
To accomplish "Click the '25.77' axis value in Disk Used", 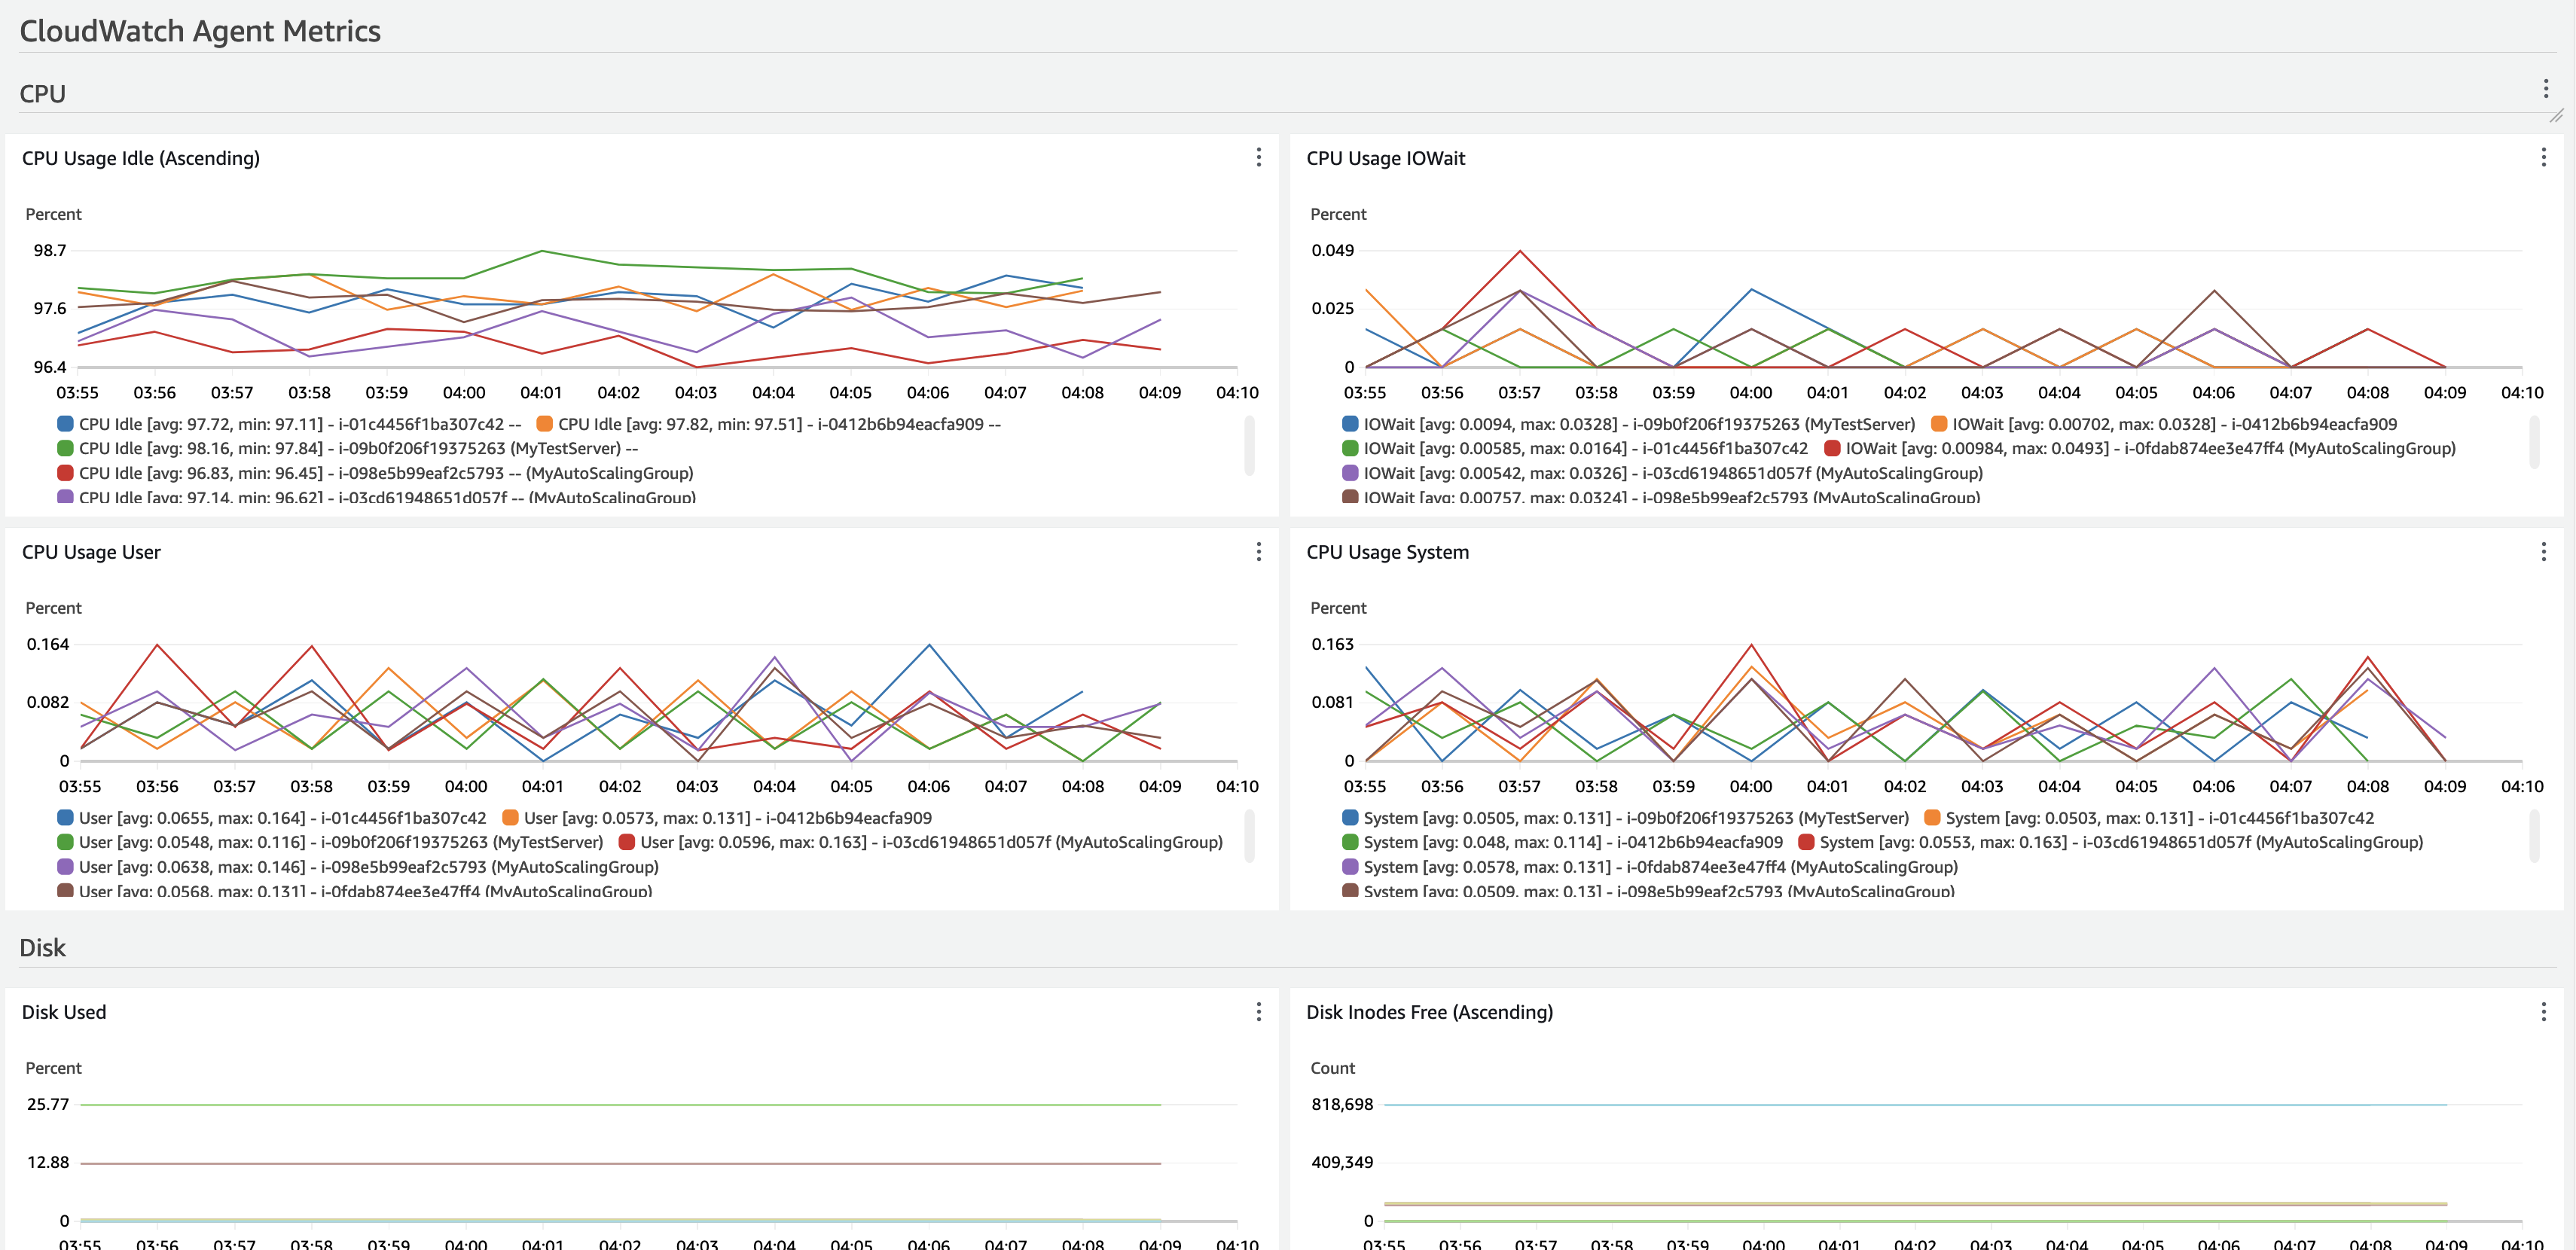I will 48,1104.
